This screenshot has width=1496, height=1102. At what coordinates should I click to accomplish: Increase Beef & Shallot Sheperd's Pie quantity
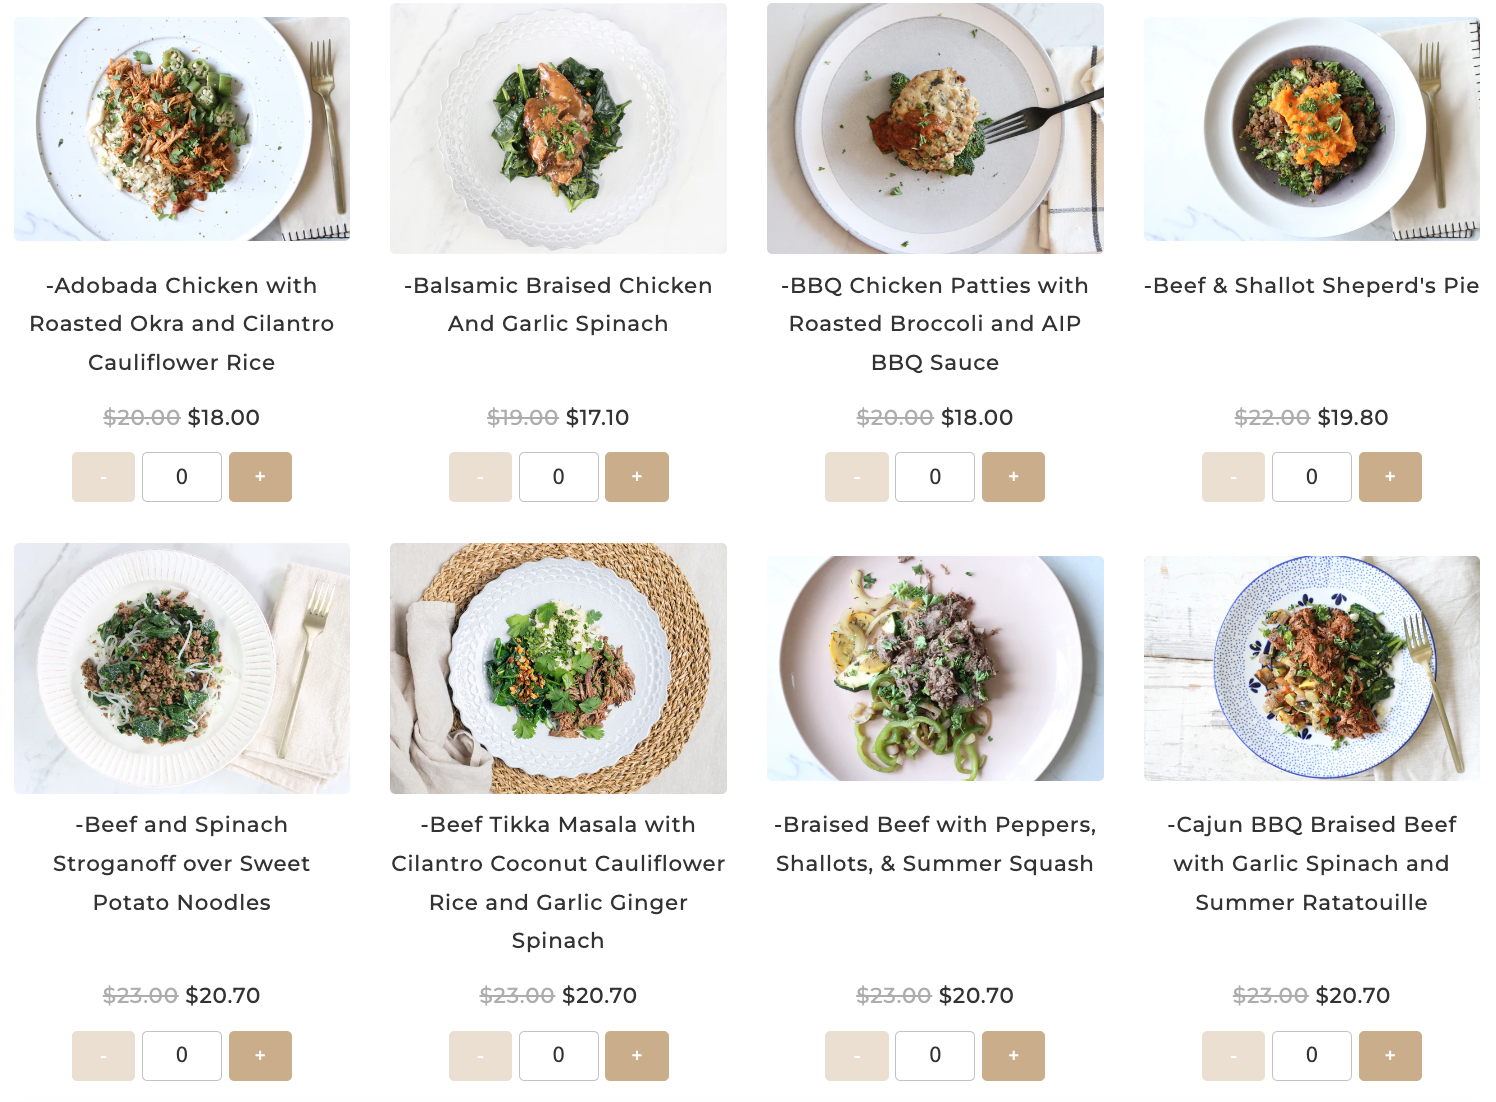pos(1390,477)
